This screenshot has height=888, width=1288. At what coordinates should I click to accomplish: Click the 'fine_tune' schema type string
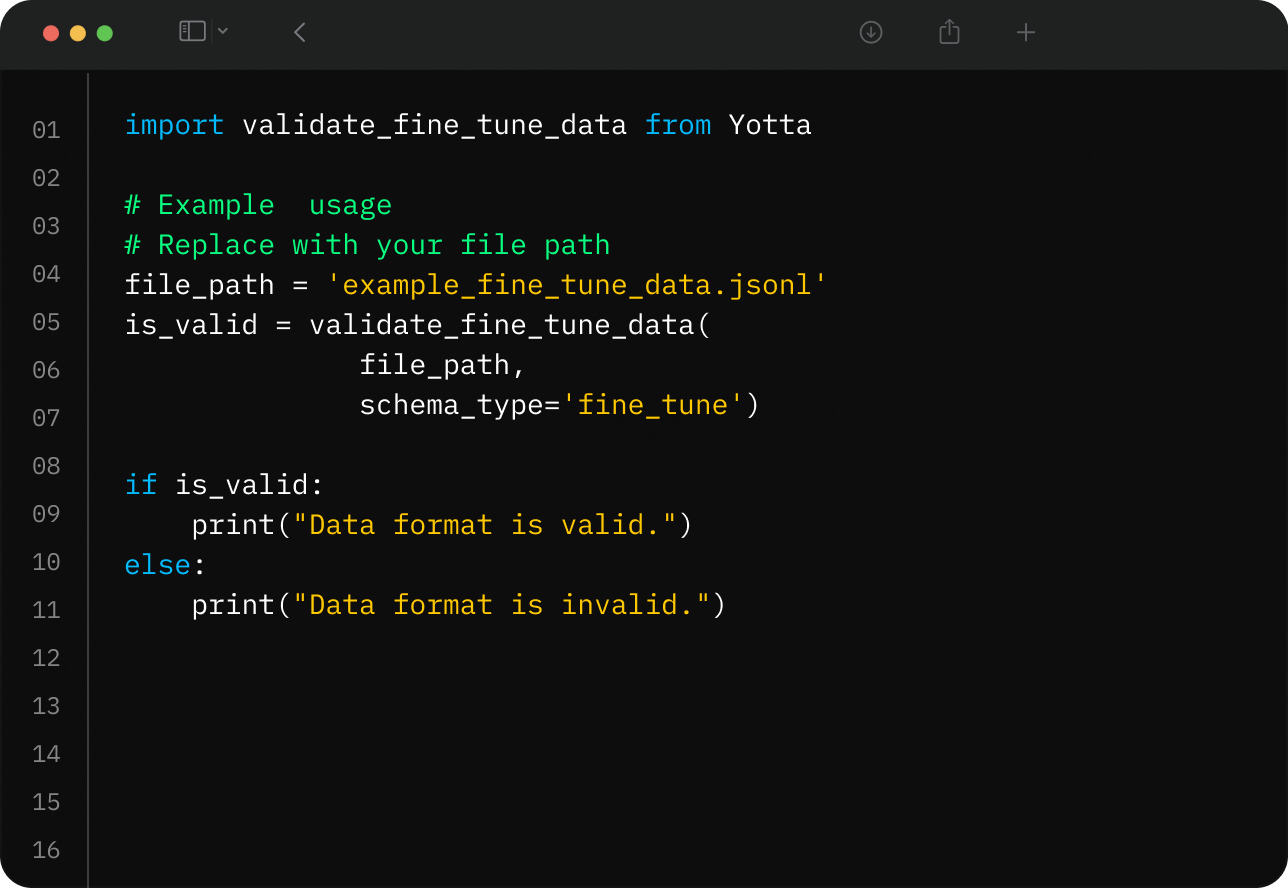click(x=652, y=405)
